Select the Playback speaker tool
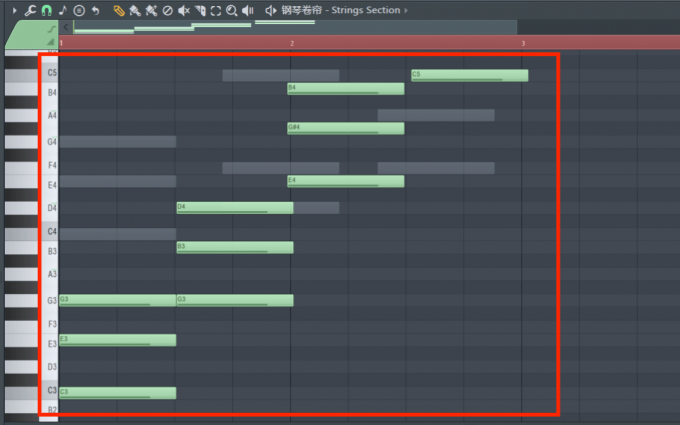Screen dimensions: 680x425 coord(248,10)
